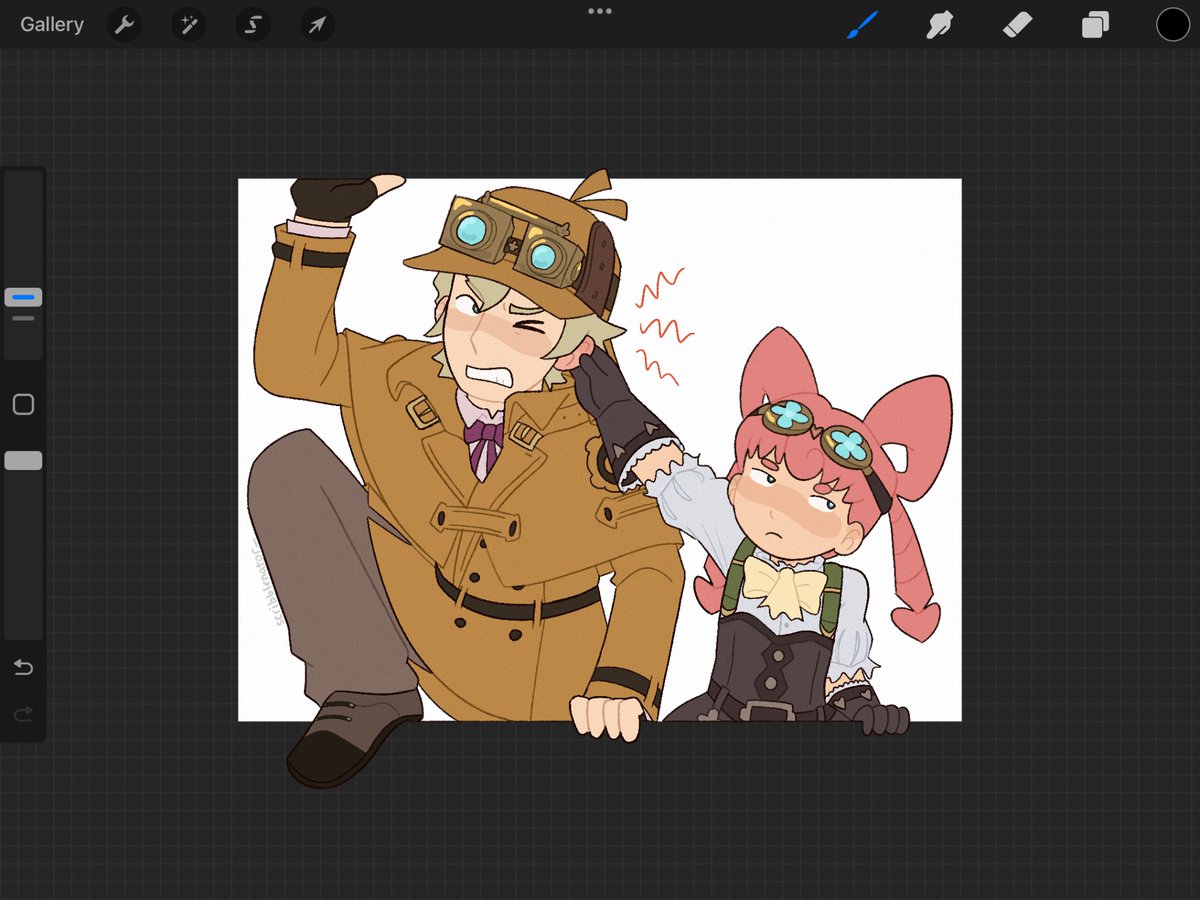
Task: Tap the Modify square button in sidebar
Action: click(23, 404)
